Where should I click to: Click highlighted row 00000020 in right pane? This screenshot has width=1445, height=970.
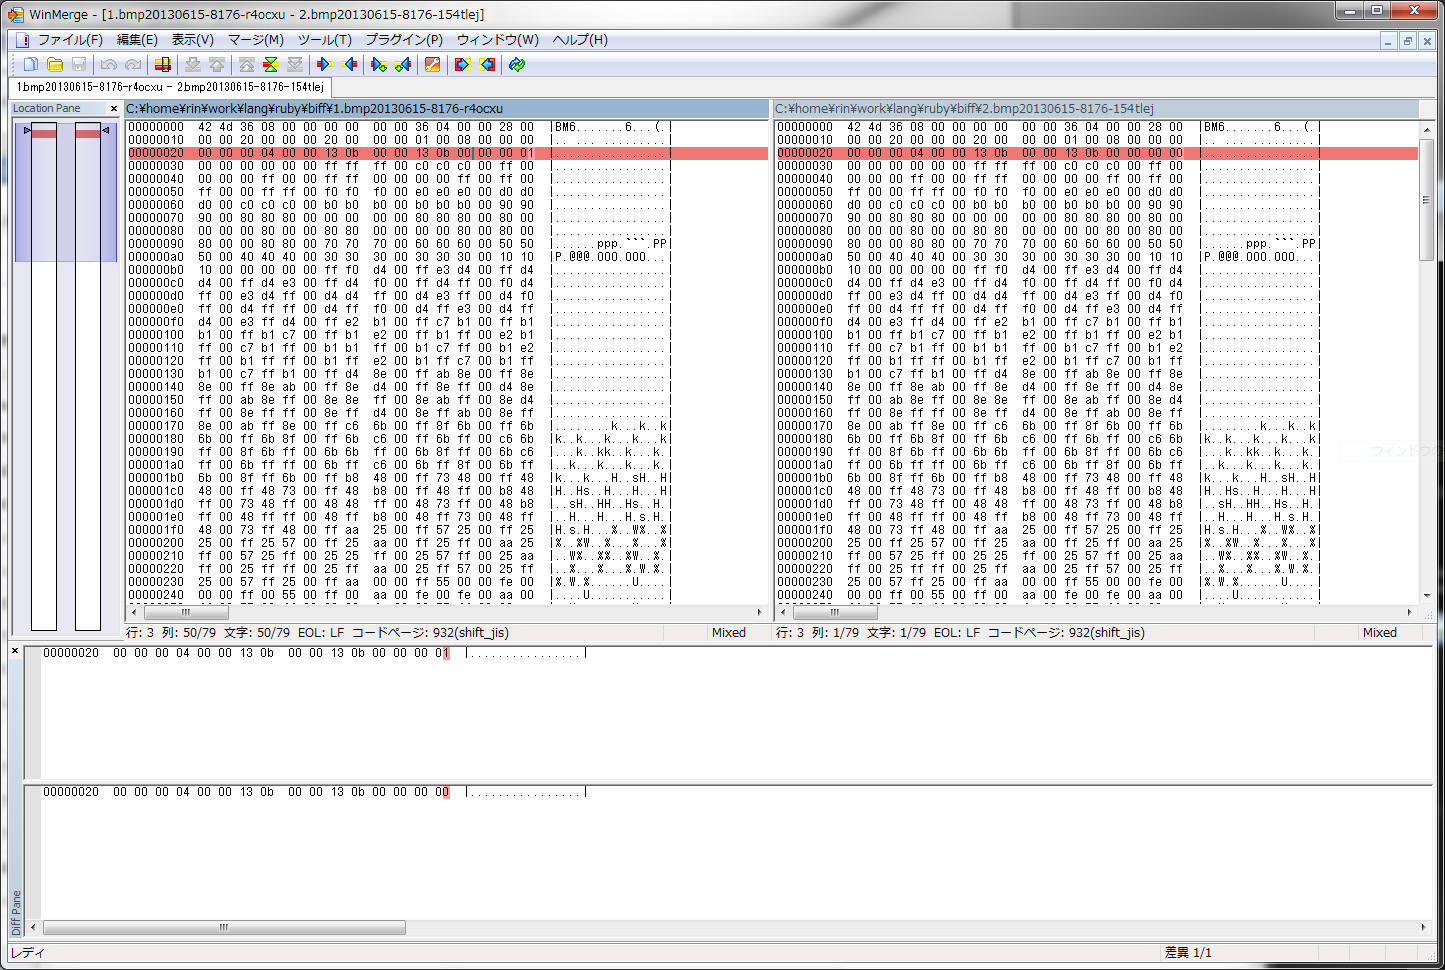pos(1097,153)
